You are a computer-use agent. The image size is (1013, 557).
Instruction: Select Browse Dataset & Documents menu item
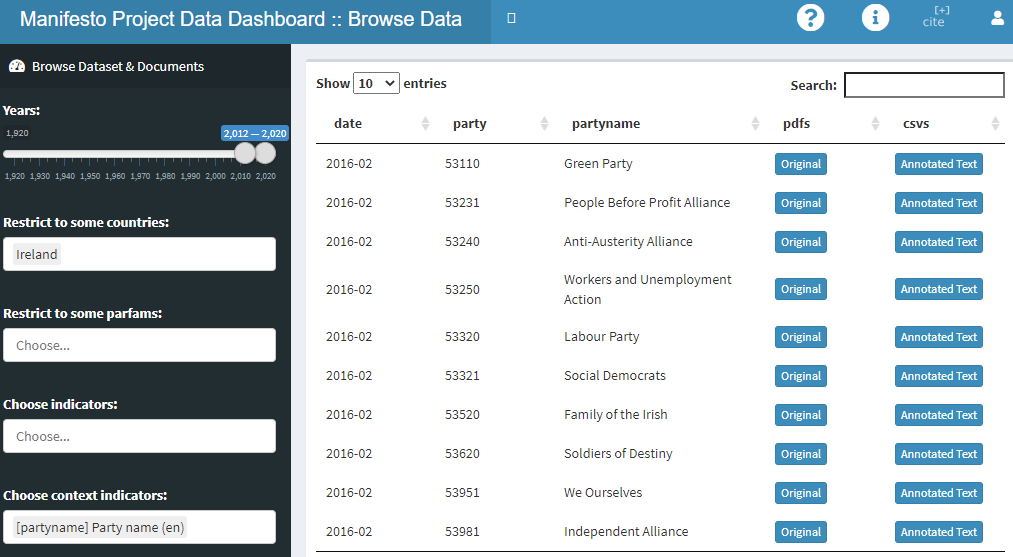pos(118,67)
